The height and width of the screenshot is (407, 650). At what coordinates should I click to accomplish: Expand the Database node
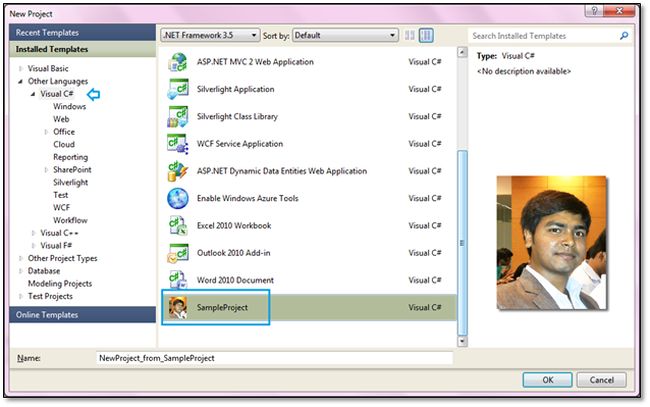pos(20,271)
